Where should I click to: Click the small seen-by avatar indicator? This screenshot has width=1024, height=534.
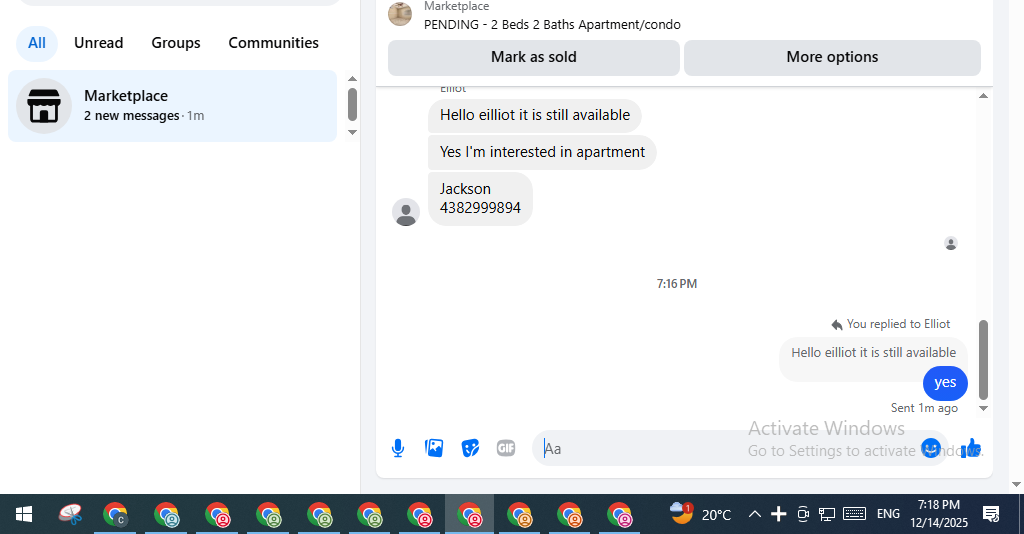coord(951,243)
